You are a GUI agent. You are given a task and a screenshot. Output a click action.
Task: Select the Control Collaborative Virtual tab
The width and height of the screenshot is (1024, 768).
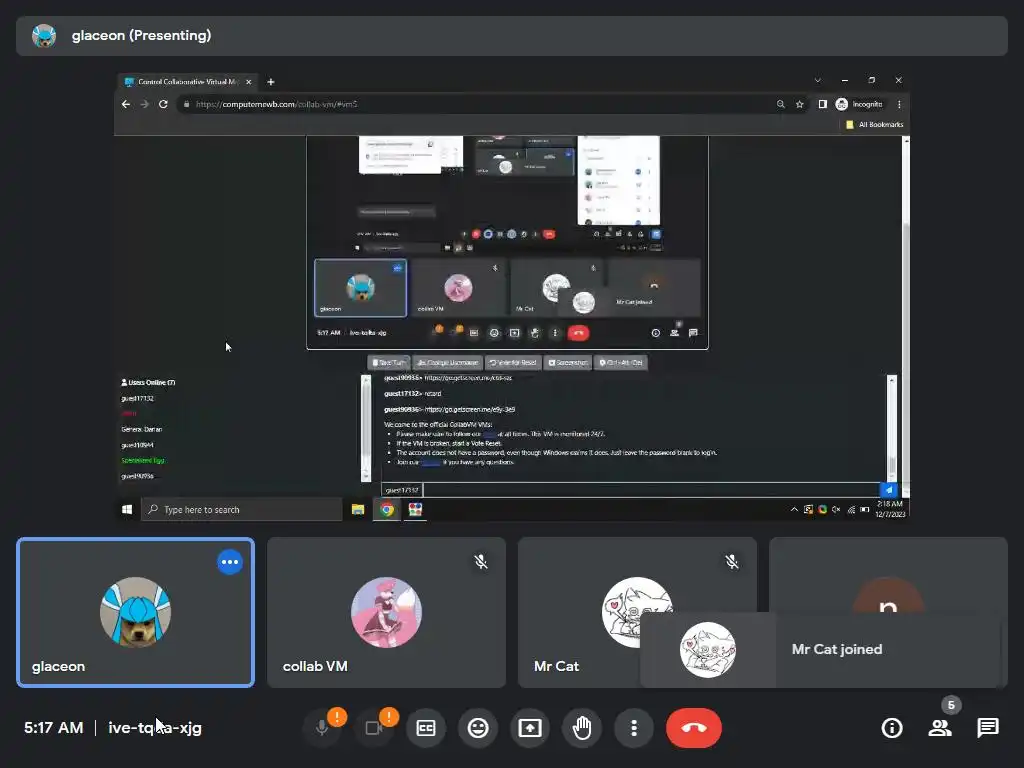[x=187, y=82]
